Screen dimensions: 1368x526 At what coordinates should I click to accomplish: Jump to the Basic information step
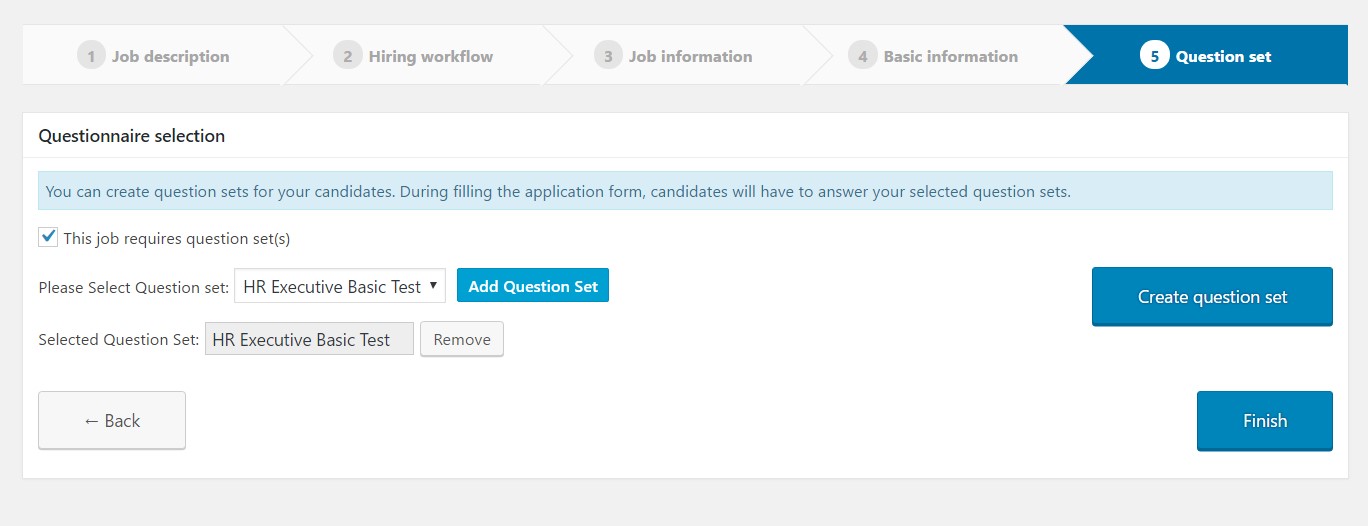(950, 56)
